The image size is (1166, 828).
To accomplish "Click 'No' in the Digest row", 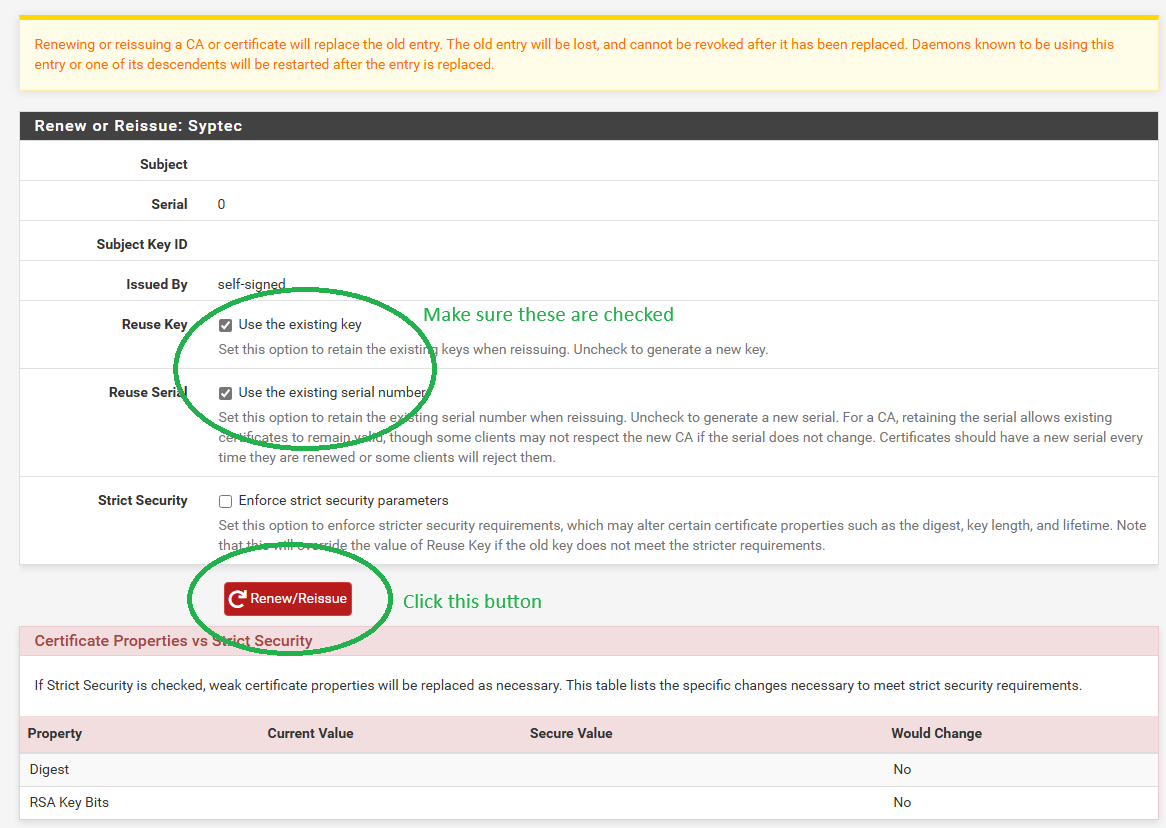I will (x=902, y=769).
